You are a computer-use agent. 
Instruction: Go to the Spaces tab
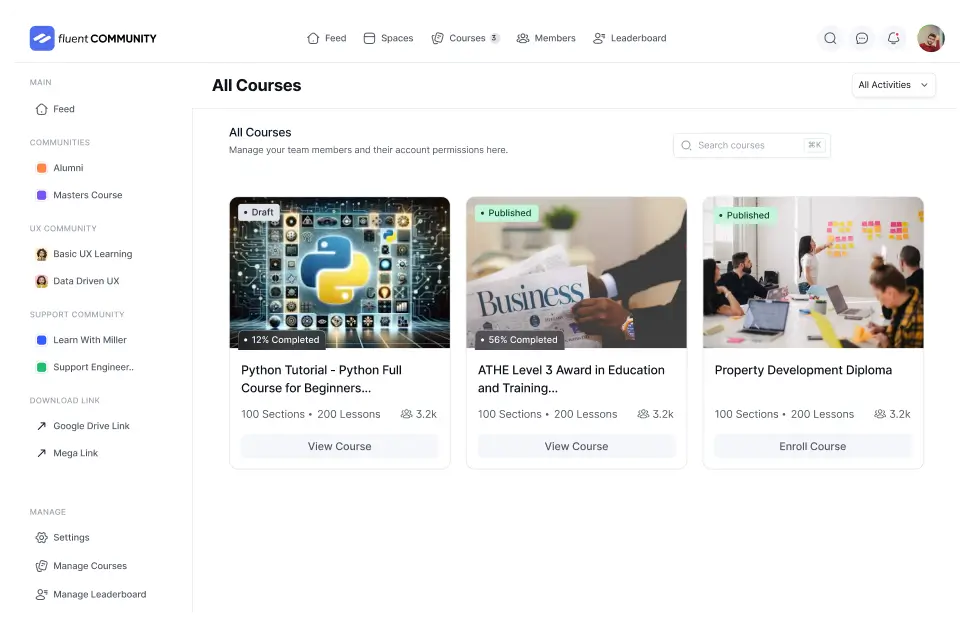(388, 39)
